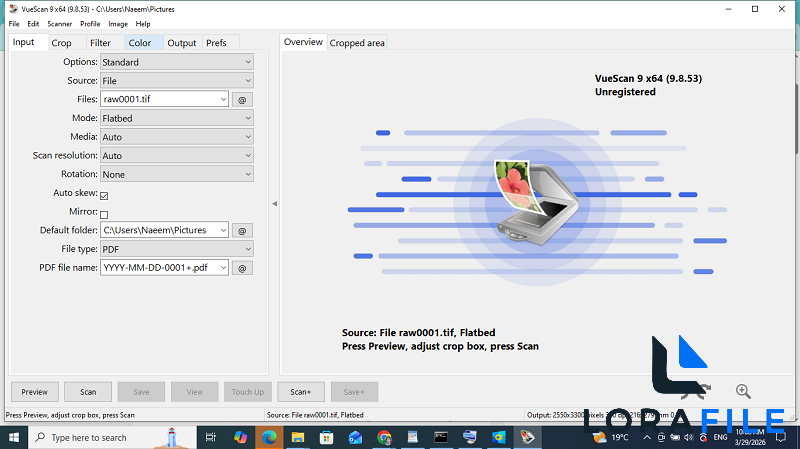Open the Command Prompt taskbar icon
Screen dimensions: 800x449
click(x=441, y=437)
